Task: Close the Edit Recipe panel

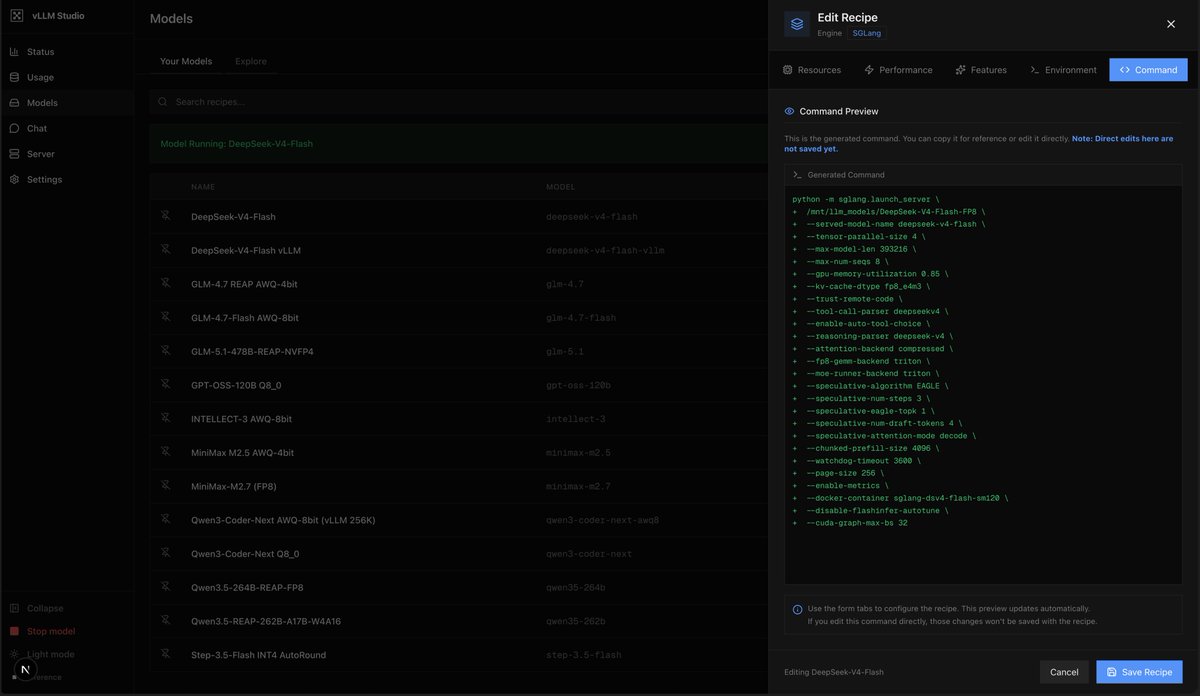Action: point(1171,24)
